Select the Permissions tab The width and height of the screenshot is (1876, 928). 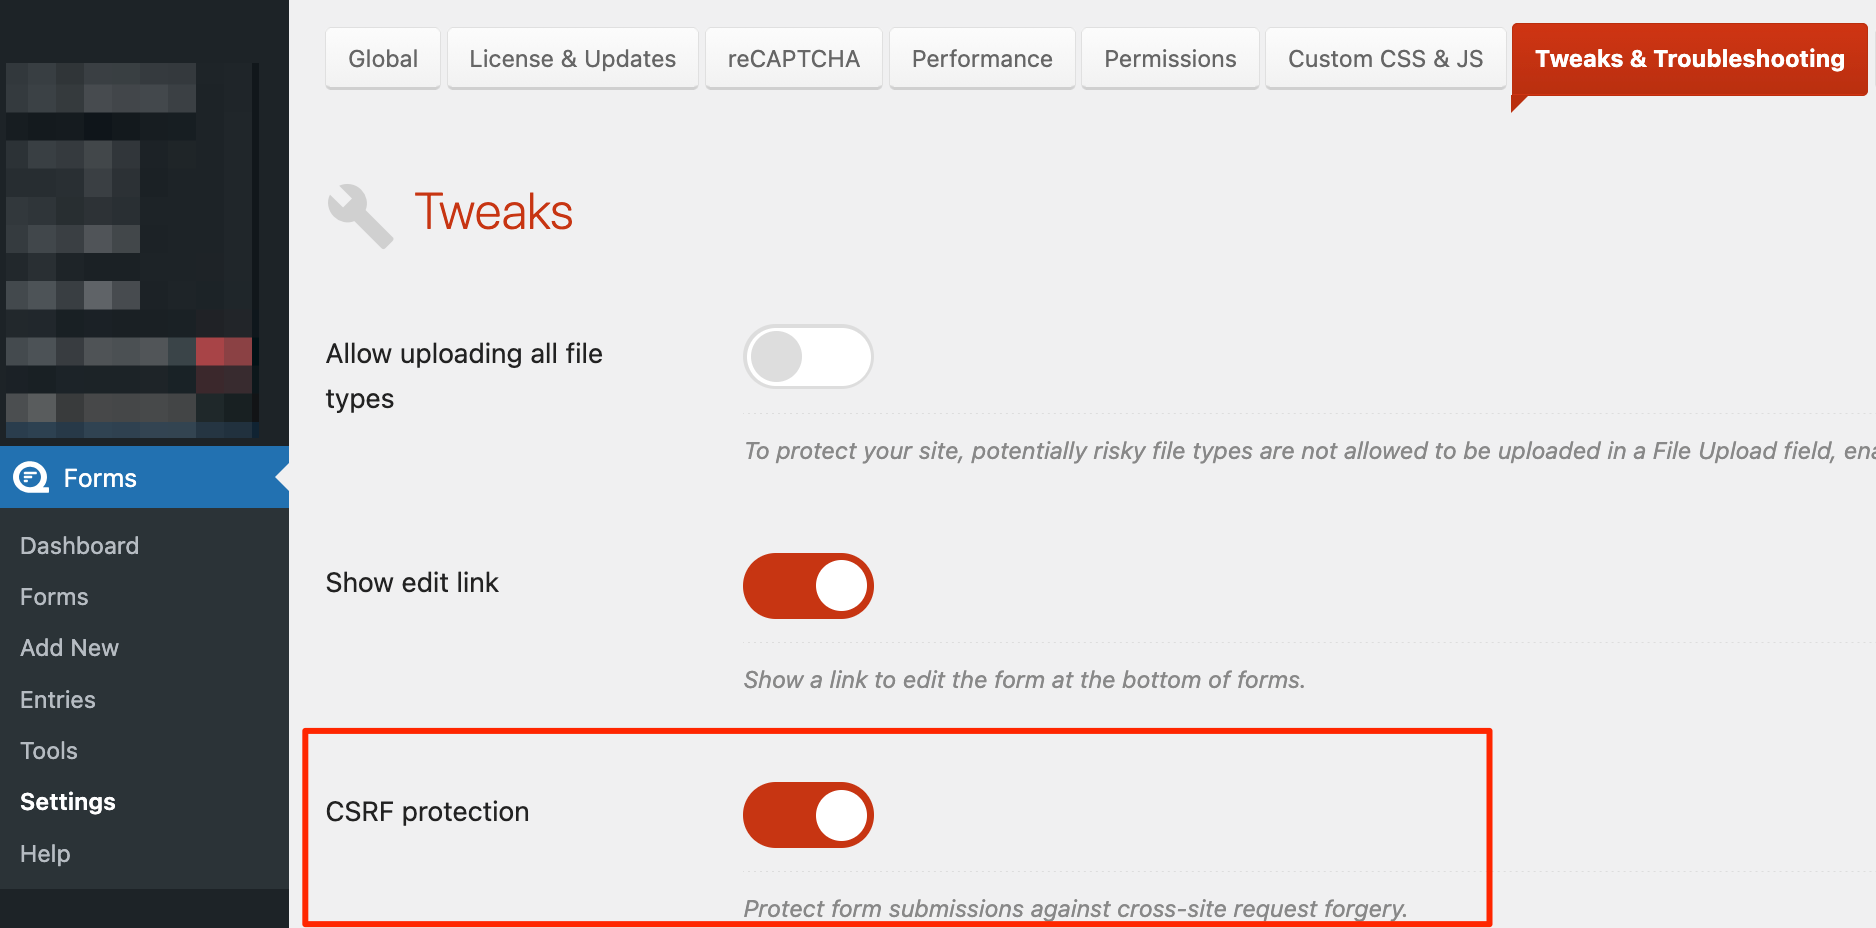click(1170, 59)
